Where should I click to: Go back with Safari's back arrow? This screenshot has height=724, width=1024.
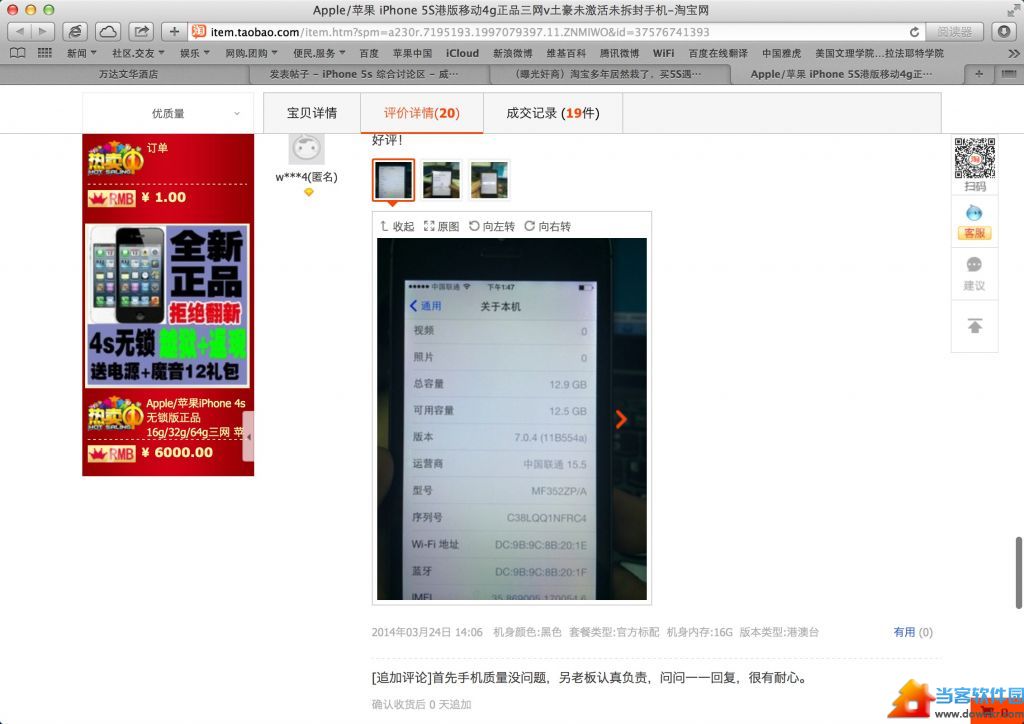tap(19, 31)
